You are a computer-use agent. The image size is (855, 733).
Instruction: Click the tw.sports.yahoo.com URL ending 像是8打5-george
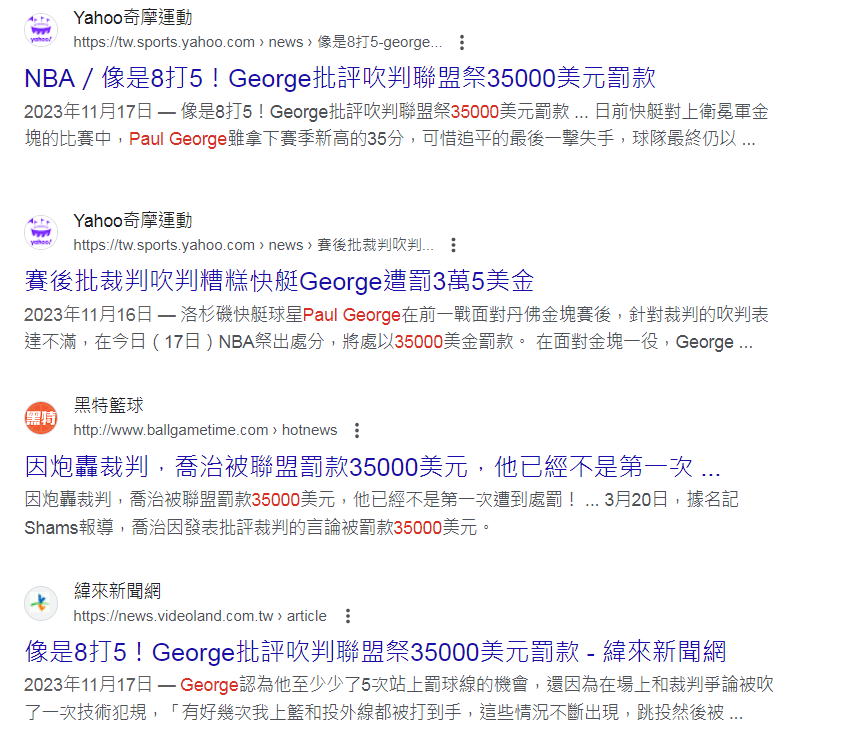(257, 43)
